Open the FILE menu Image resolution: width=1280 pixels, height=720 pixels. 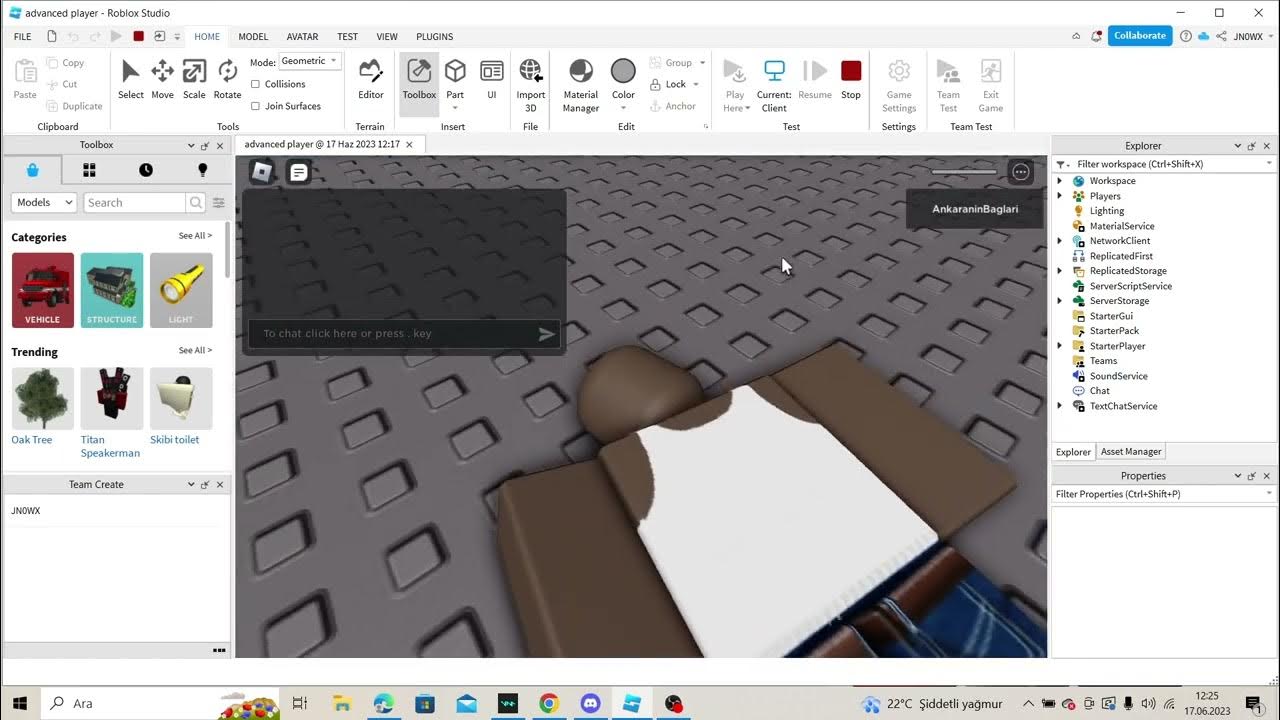(22, 37)
